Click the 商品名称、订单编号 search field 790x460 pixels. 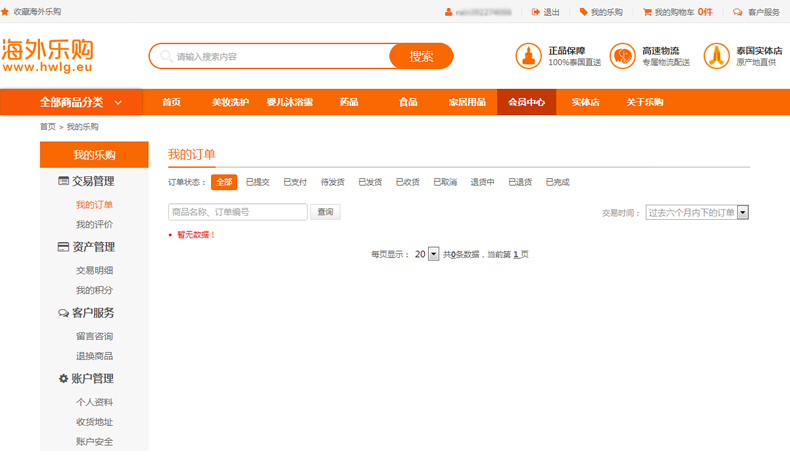[x=238, y=212]
